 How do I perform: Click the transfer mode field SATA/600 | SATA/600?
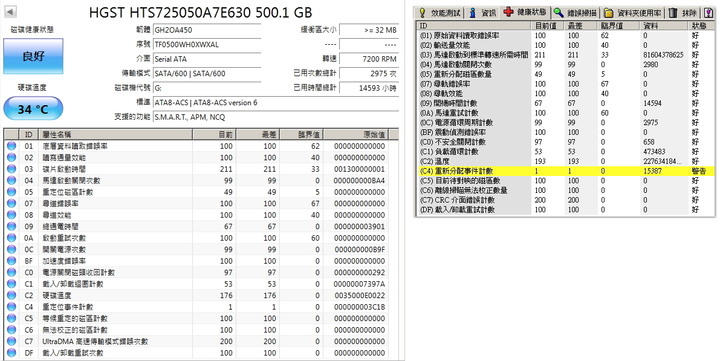[x=207, y=73]
